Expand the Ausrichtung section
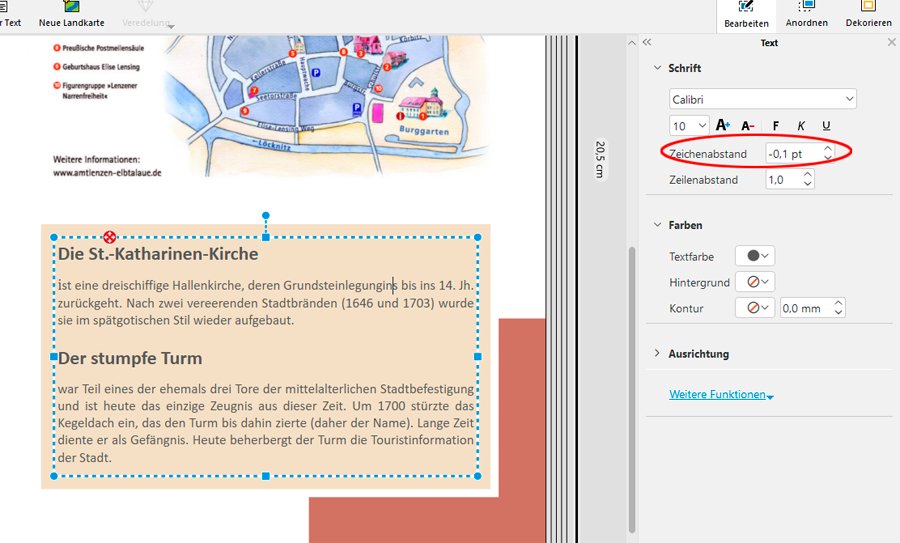The height and width of the screenshot is (543, 900). [x=657, y=353]
